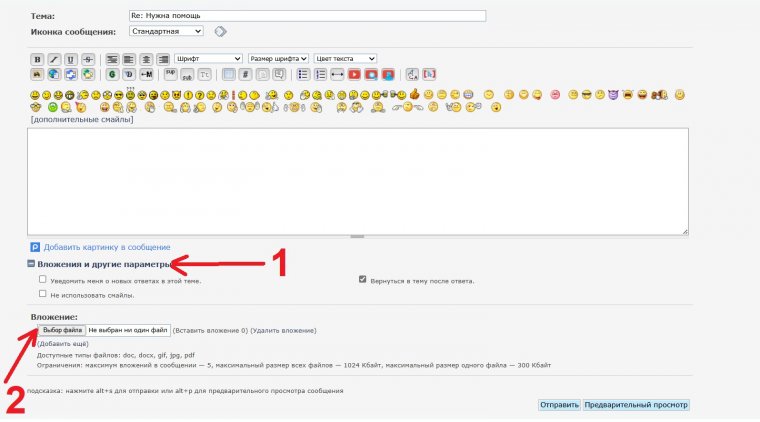Screen dimensions: 760x422
Task: Open the Стандартная message icon dropdown
Action: click(166, 31)
